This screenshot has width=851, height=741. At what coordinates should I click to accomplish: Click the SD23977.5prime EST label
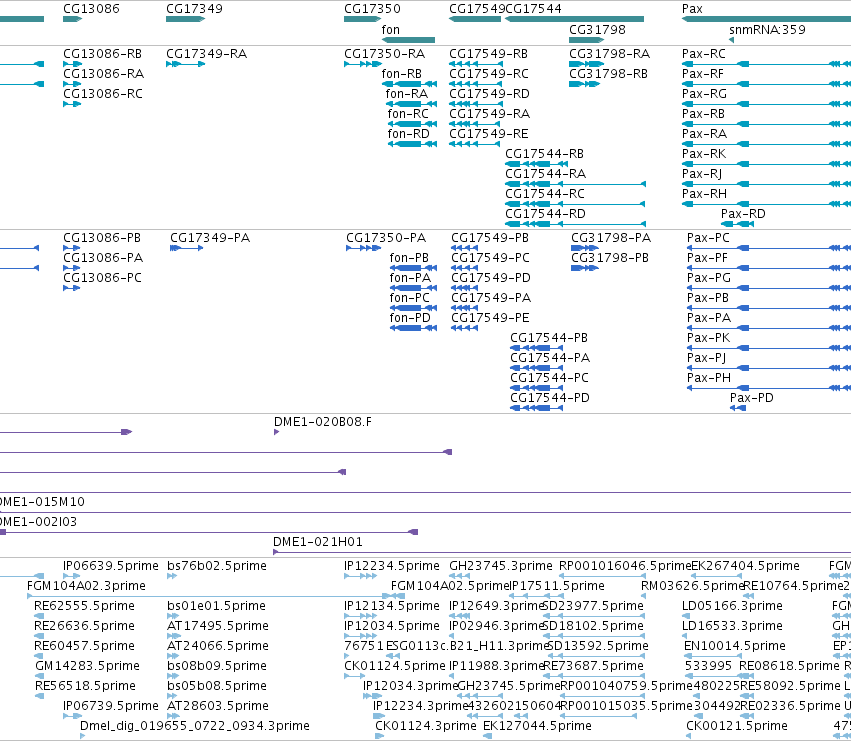tap(593, 606)
